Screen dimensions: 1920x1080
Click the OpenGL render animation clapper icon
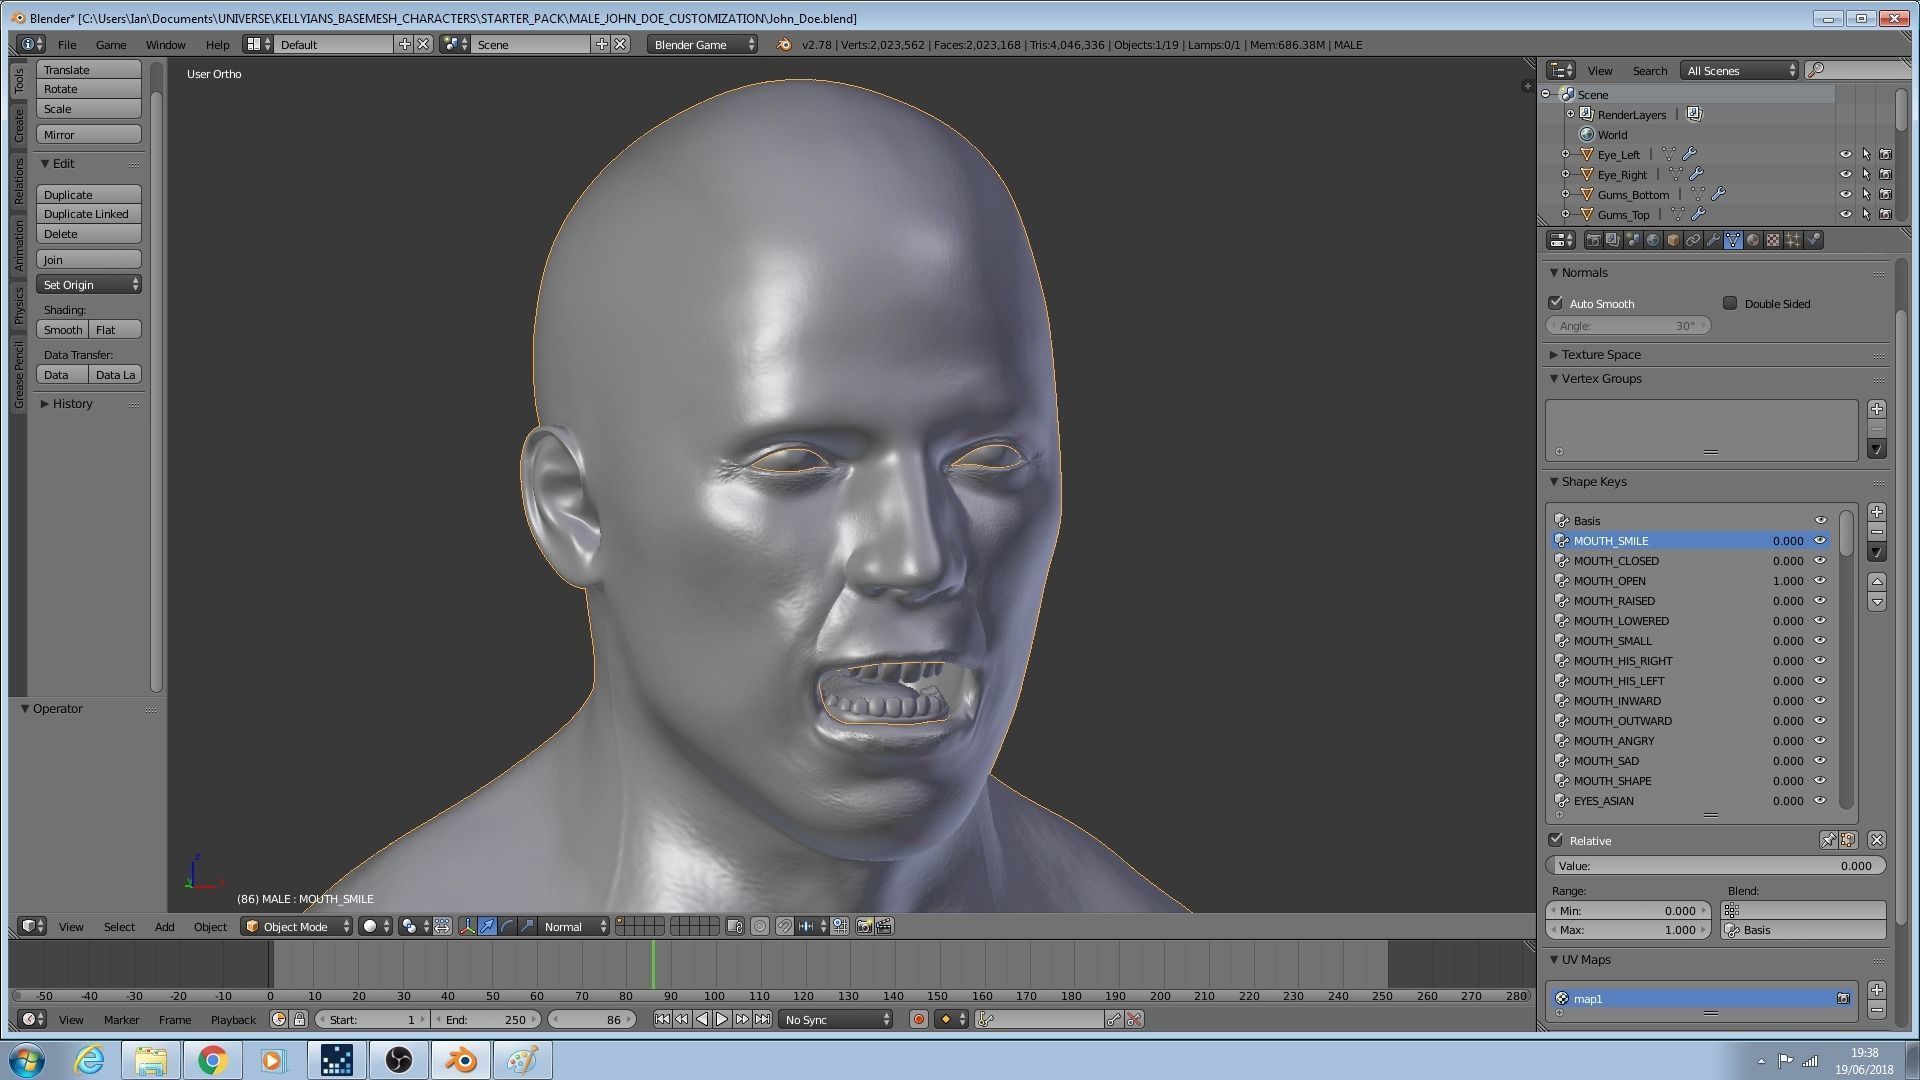click(x=884, y=926)
